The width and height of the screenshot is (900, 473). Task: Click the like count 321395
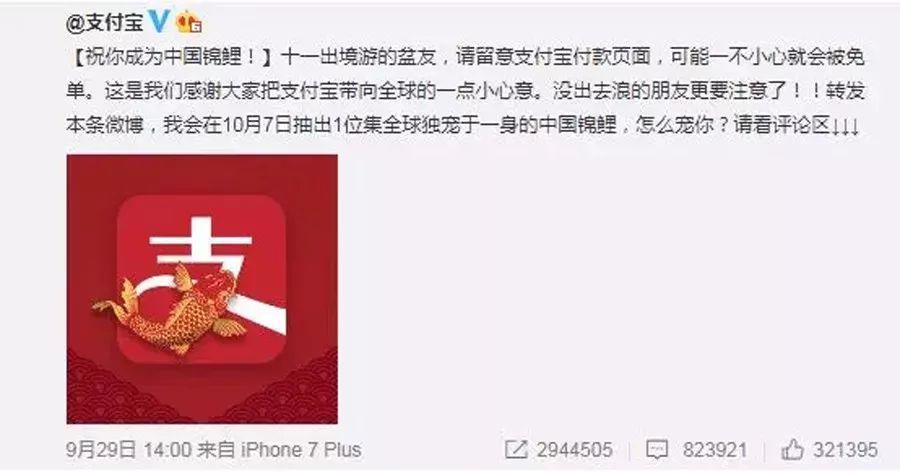click(845, 449)
